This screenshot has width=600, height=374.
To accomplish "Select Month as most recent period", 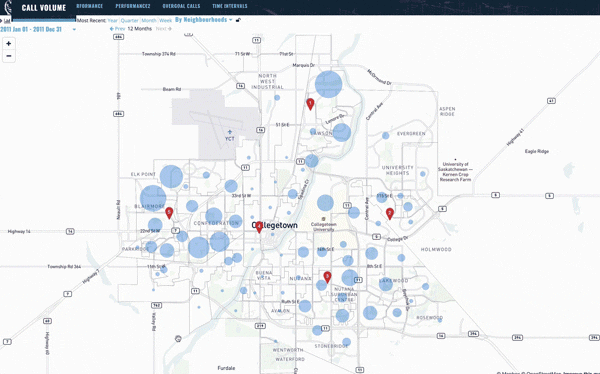I will point(149,20).
